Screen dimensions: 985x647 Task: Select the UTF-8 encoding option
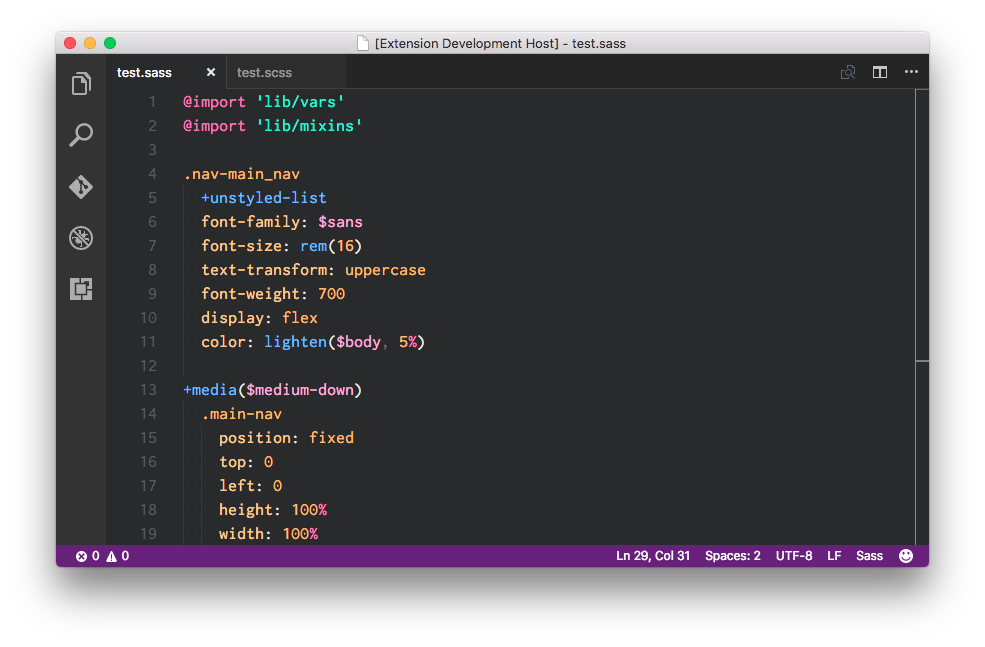794,556
